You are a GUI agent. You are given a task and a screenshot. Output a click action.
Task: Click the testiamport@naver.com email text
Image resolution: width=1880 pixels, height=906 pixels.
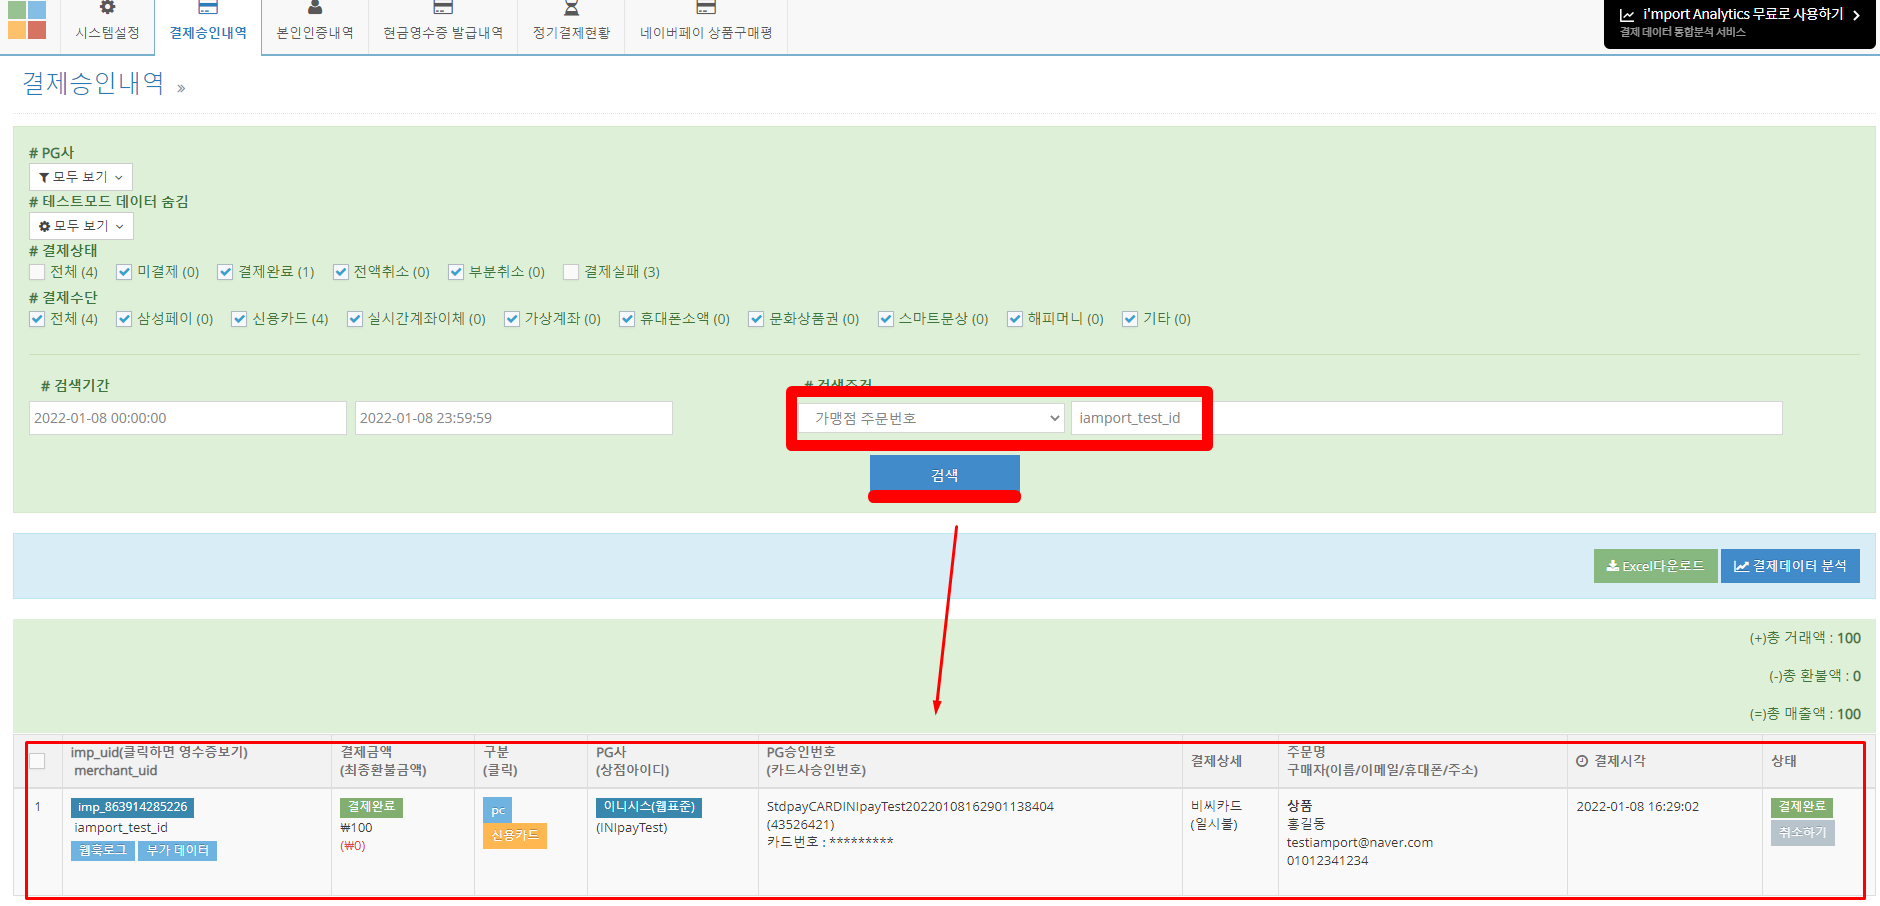(x=1360, y=842)
